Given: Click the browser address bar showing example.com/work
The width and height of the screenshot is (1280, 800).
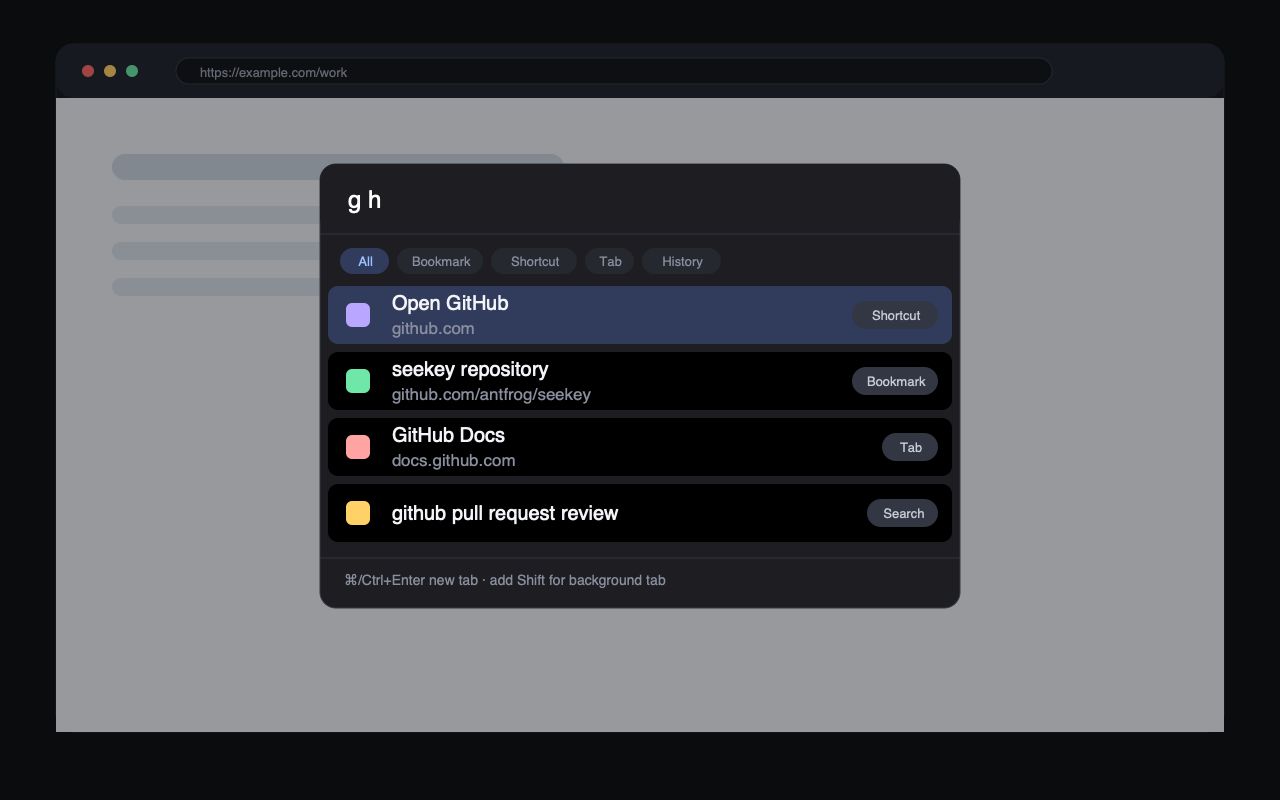Looking at the screenshot, I should tap(614, 72).
